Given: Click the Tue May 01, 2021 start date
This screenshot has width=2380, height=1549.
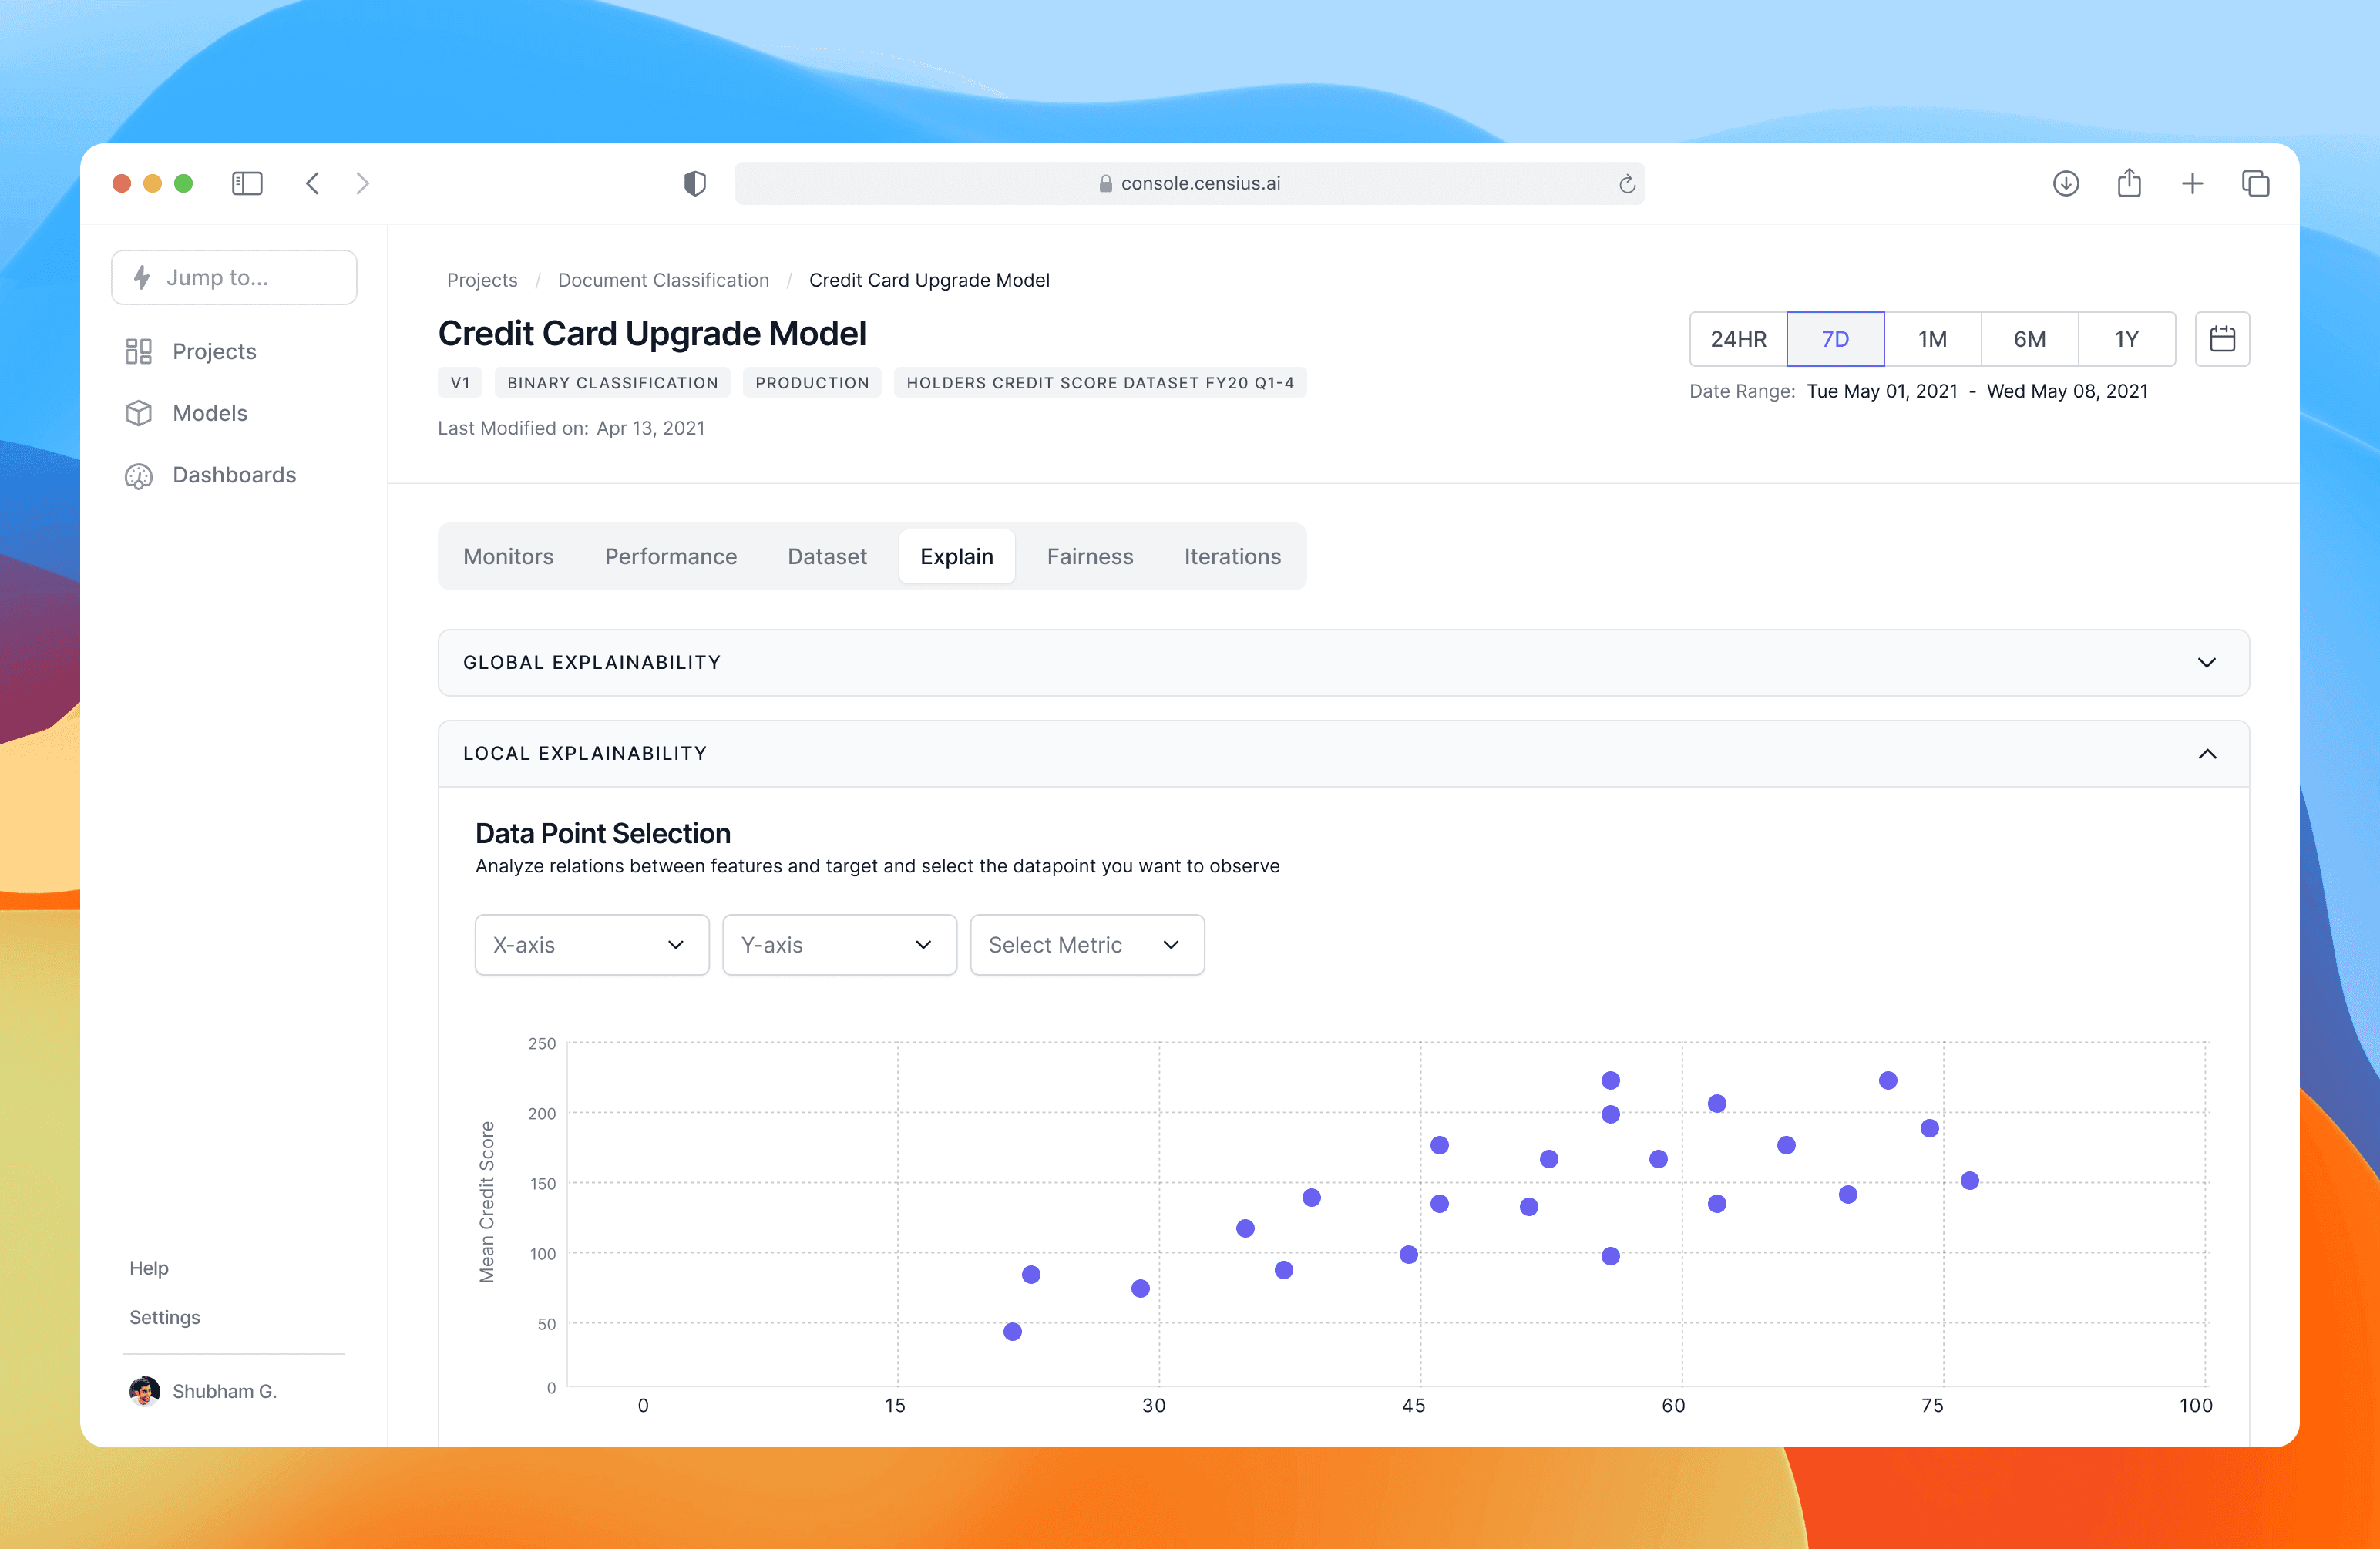Looking at the screenshot, I should coord(1882,391).
